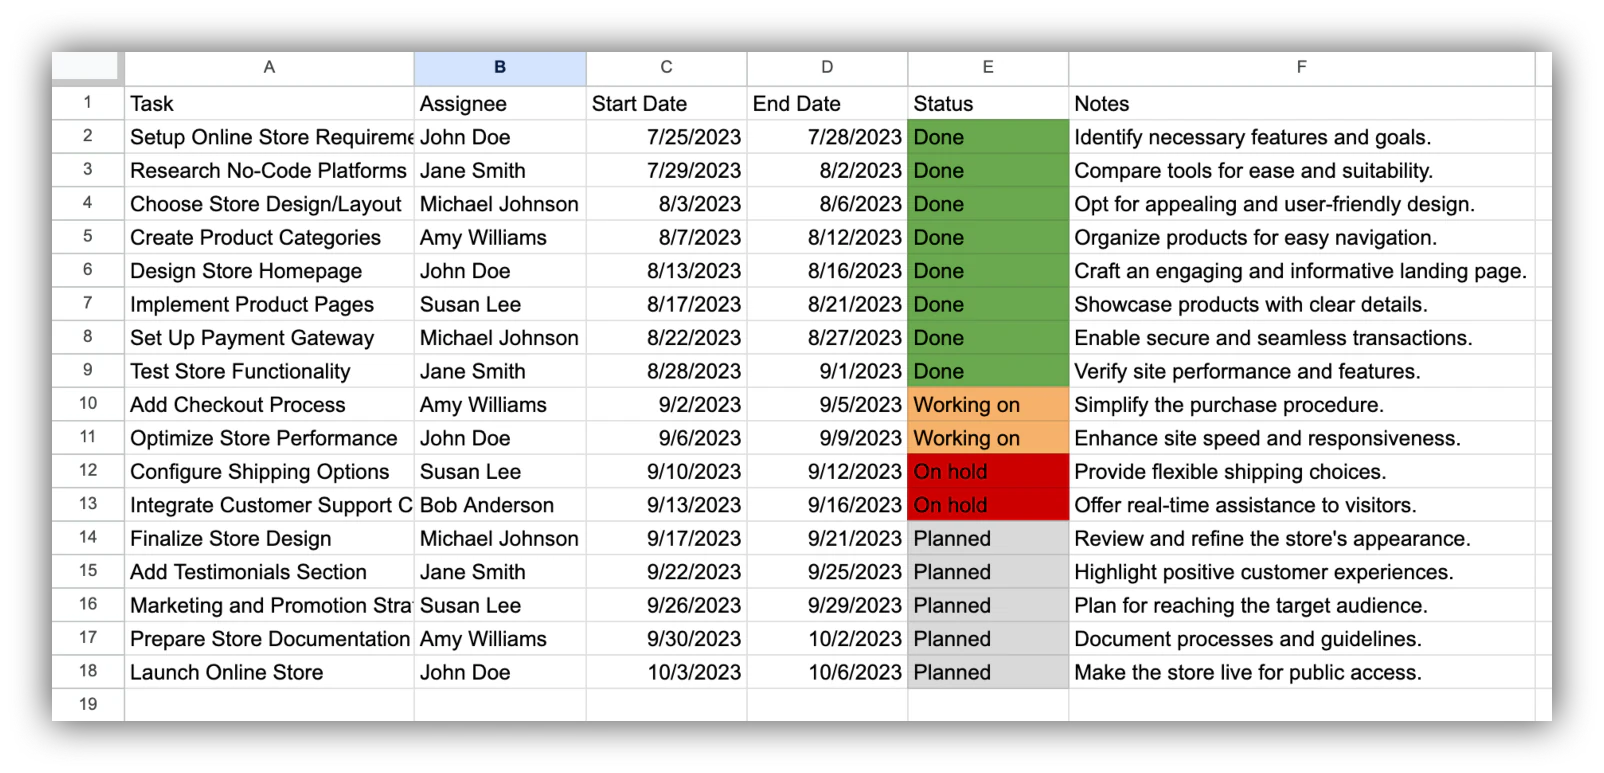Select the note "Plan for reaching the target audience."
This screenshot has width=1604, height=773.
(x=1301, y=605)
